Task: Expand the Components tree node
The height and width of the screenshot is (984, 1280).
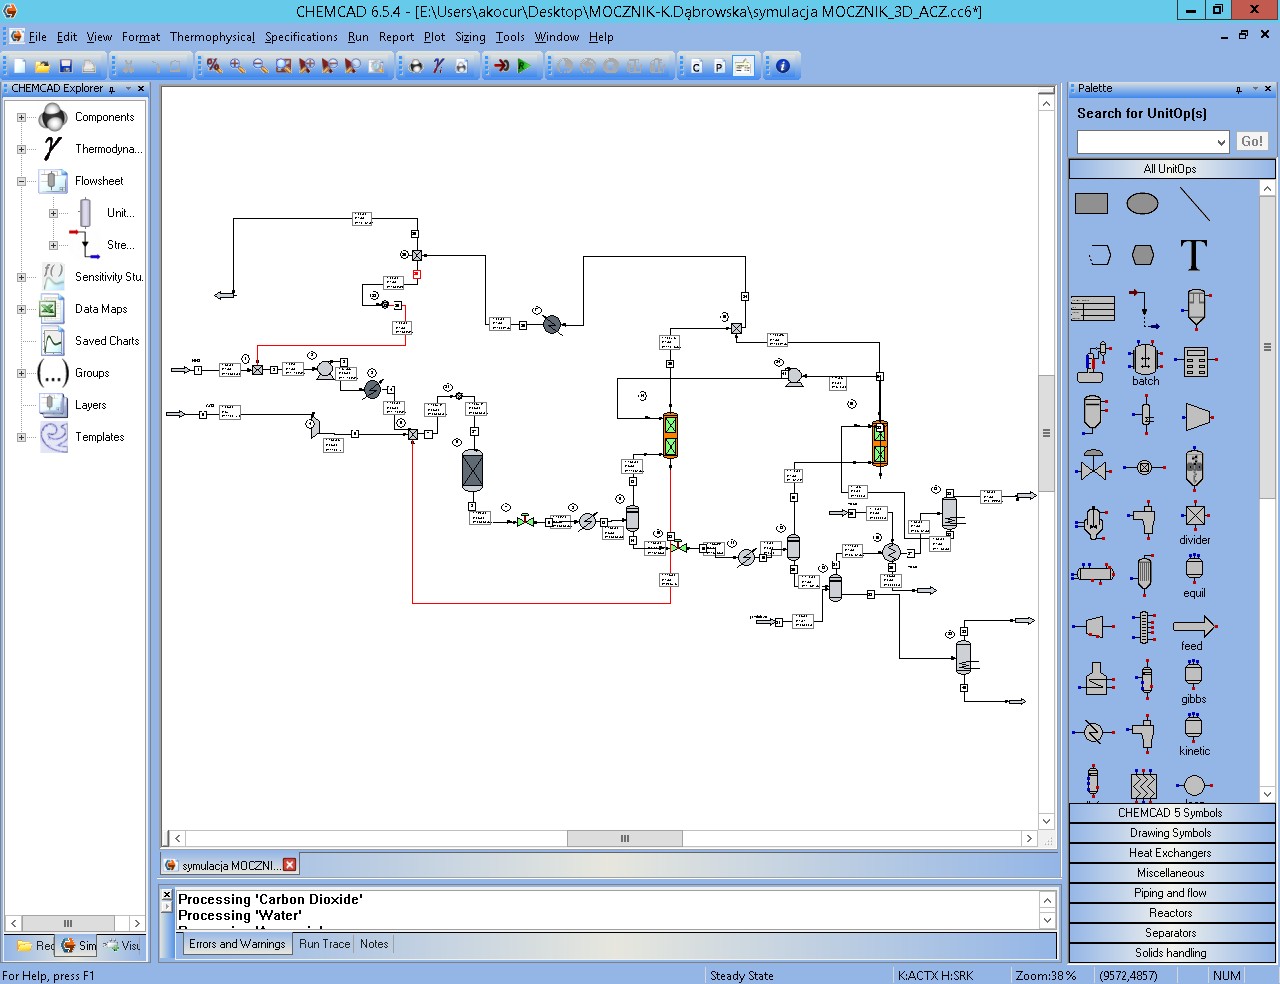Action: [21, 117]
